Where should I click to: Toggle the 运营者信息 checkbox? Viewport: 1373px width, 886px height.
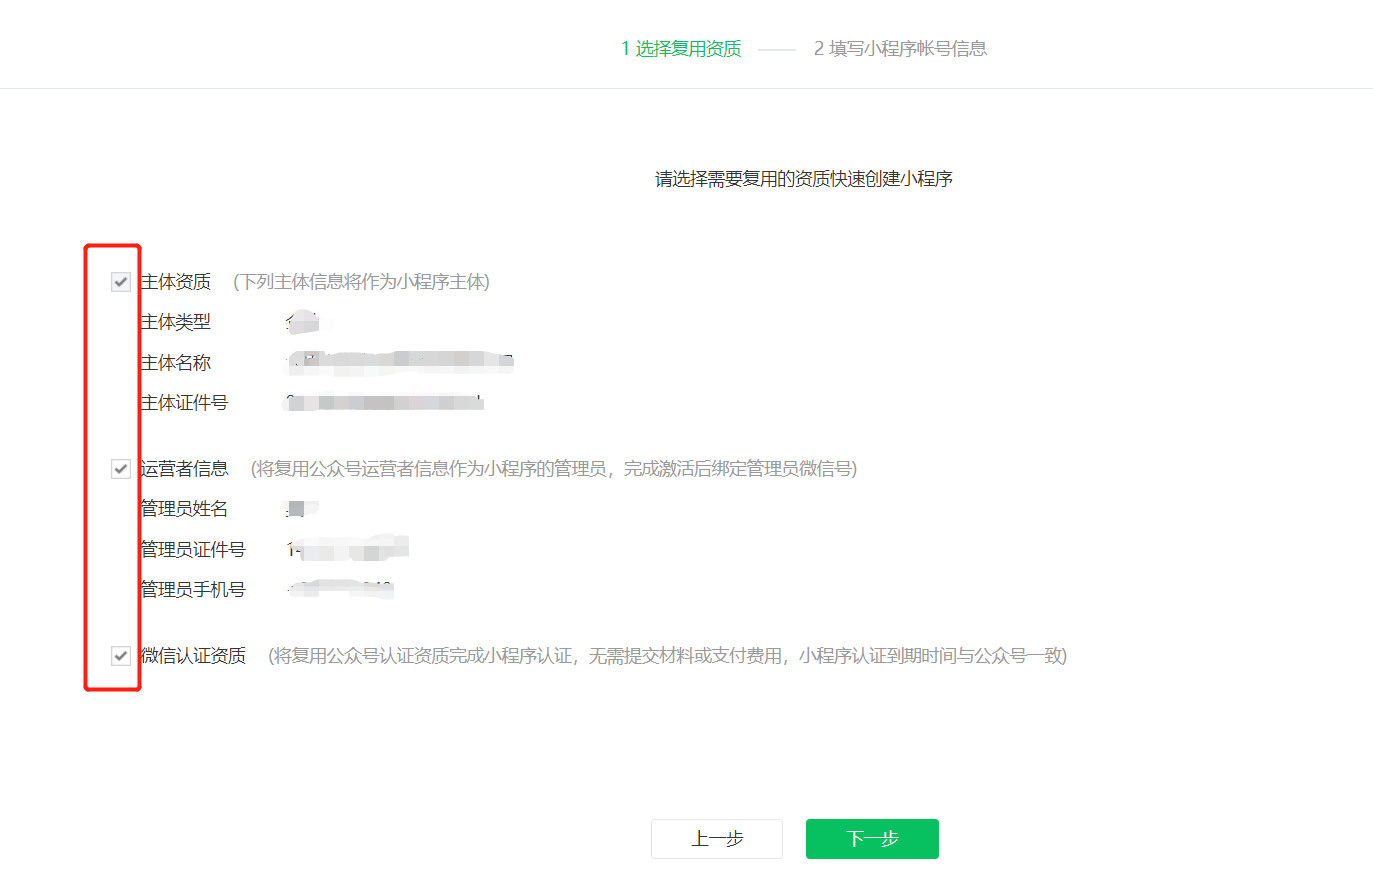tap(121, 469)
